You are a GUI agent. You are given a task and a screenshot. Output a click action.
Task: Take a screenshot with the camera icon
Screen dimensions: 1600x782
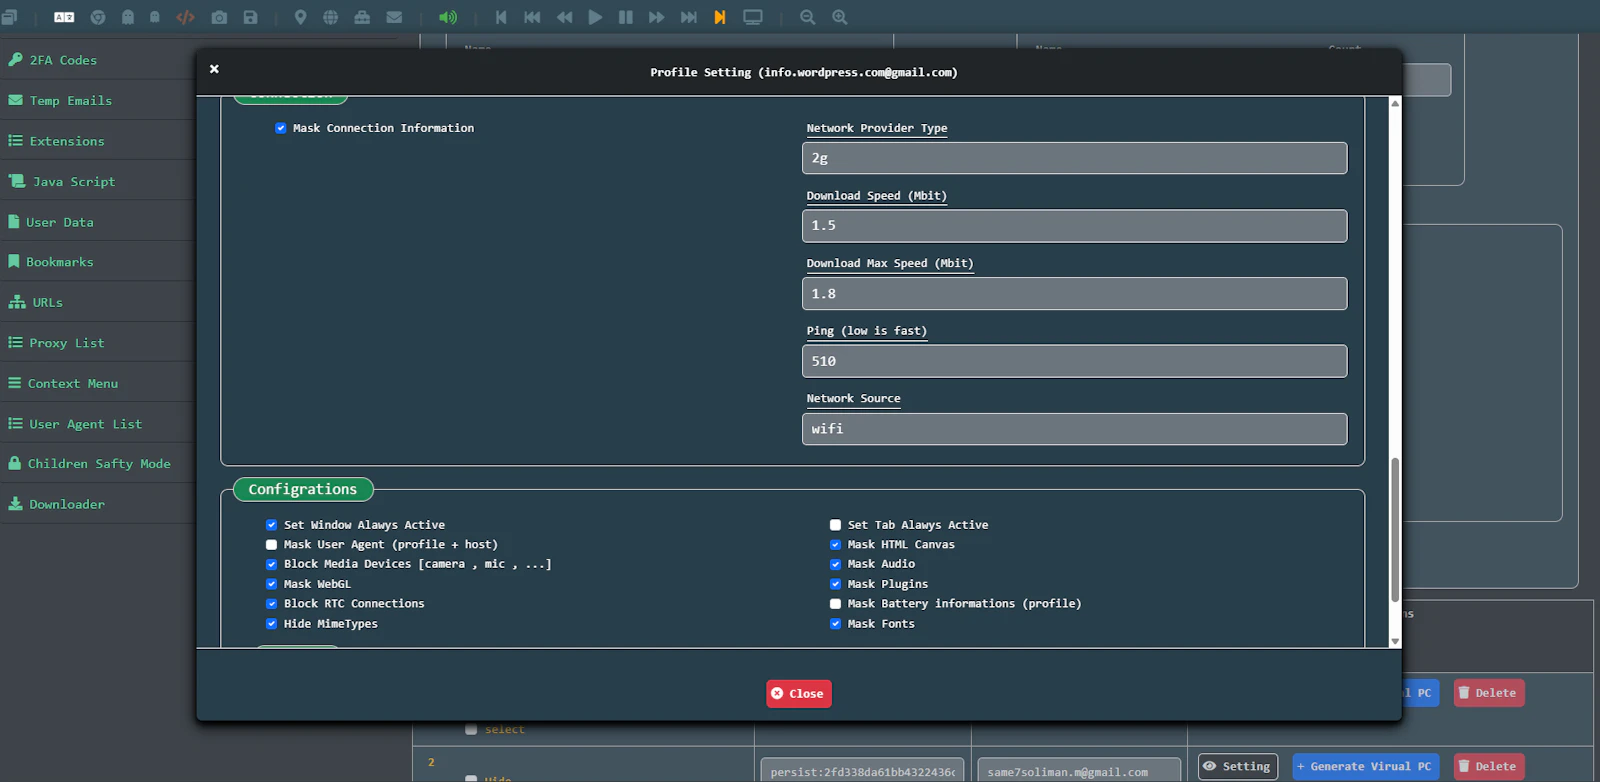coord(220,17)
